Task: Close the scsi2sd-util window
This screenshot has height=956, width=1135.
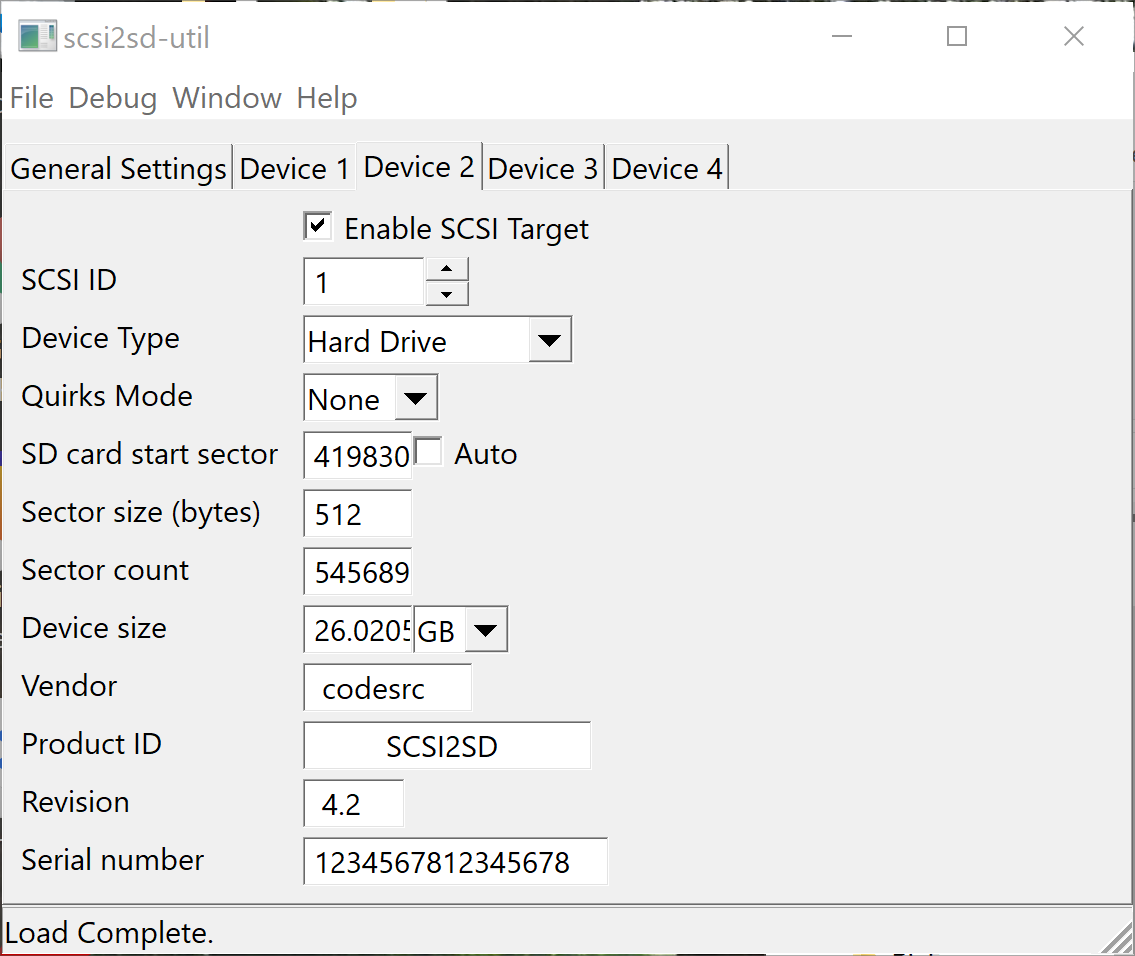Action: pos(1074,36)
